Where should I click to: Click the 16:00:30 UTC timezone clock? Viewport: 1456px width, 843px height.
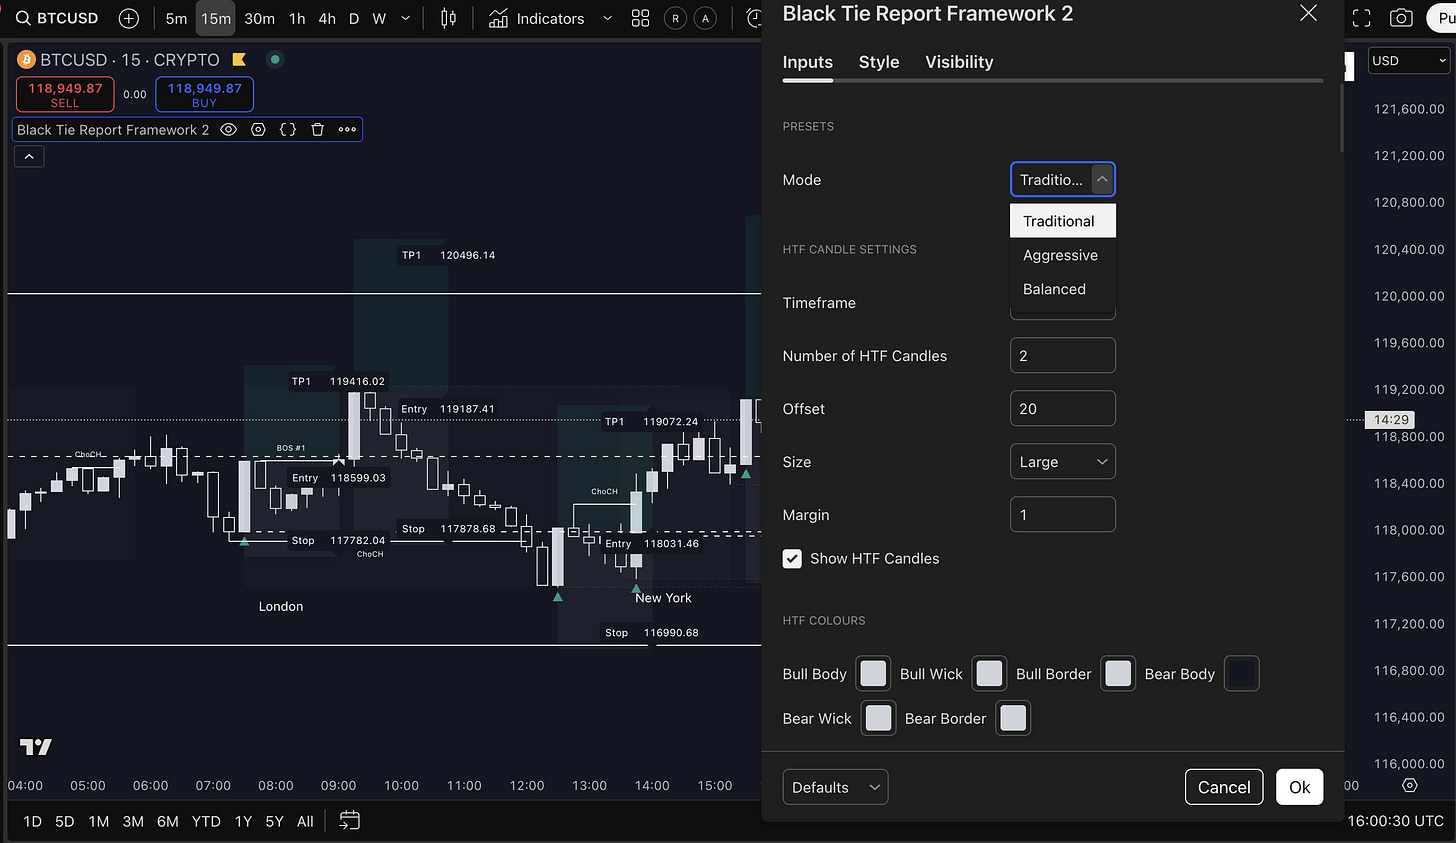pyautogui.click(x=1396, y=821)
